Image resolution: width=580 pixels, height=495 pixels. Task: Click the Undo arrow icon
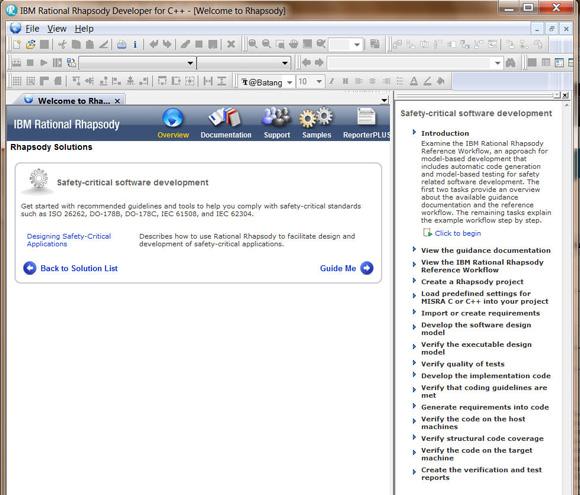[154, 44]
